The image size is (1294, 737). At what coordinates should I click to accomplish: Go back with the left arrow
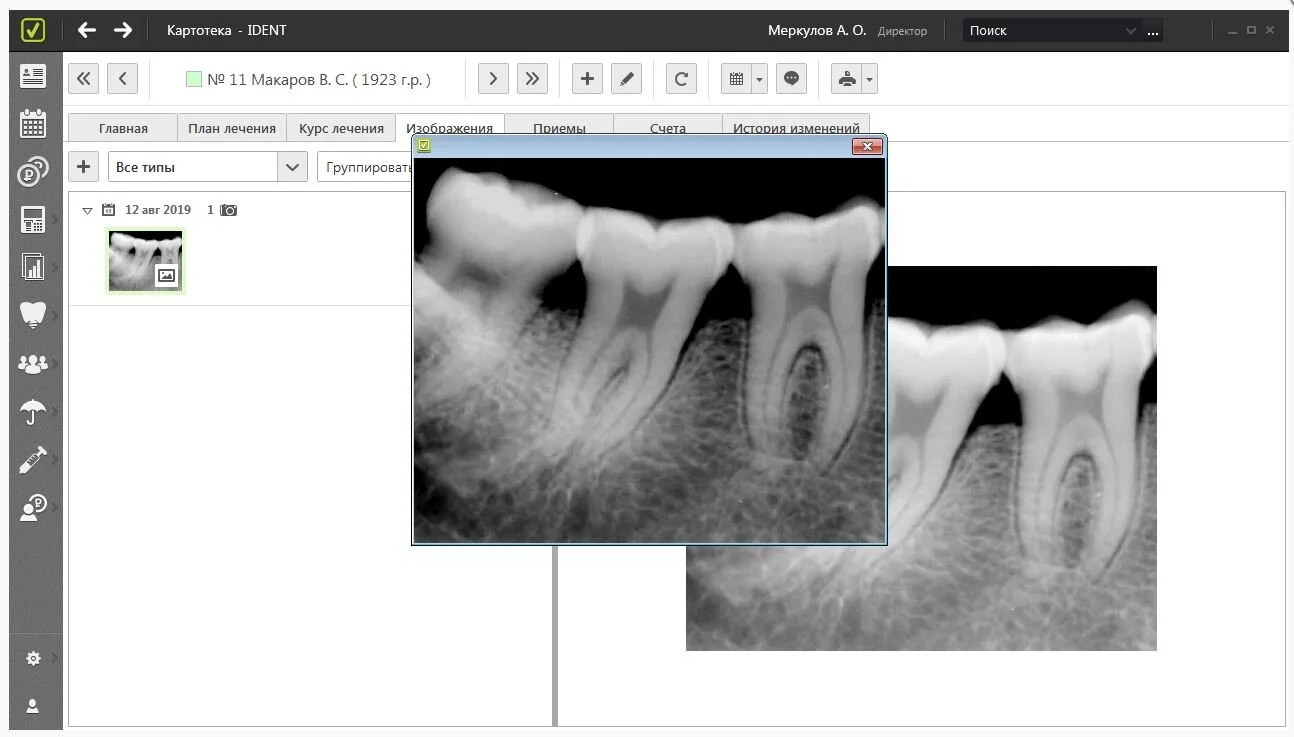point(87,30)
